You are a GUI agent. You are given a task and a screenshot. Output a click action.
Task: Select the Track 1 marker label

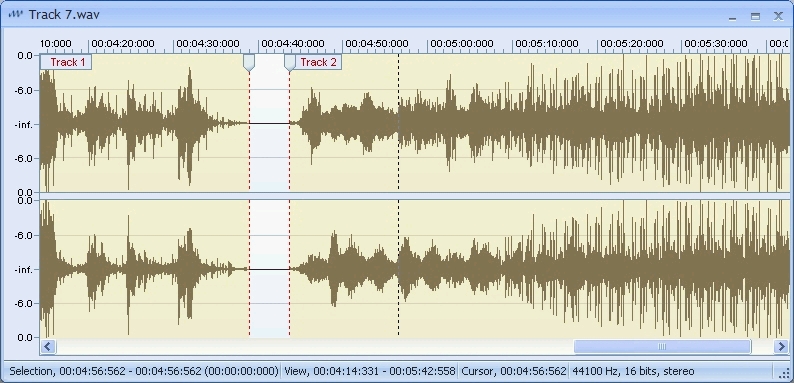[x=66, y=62]
